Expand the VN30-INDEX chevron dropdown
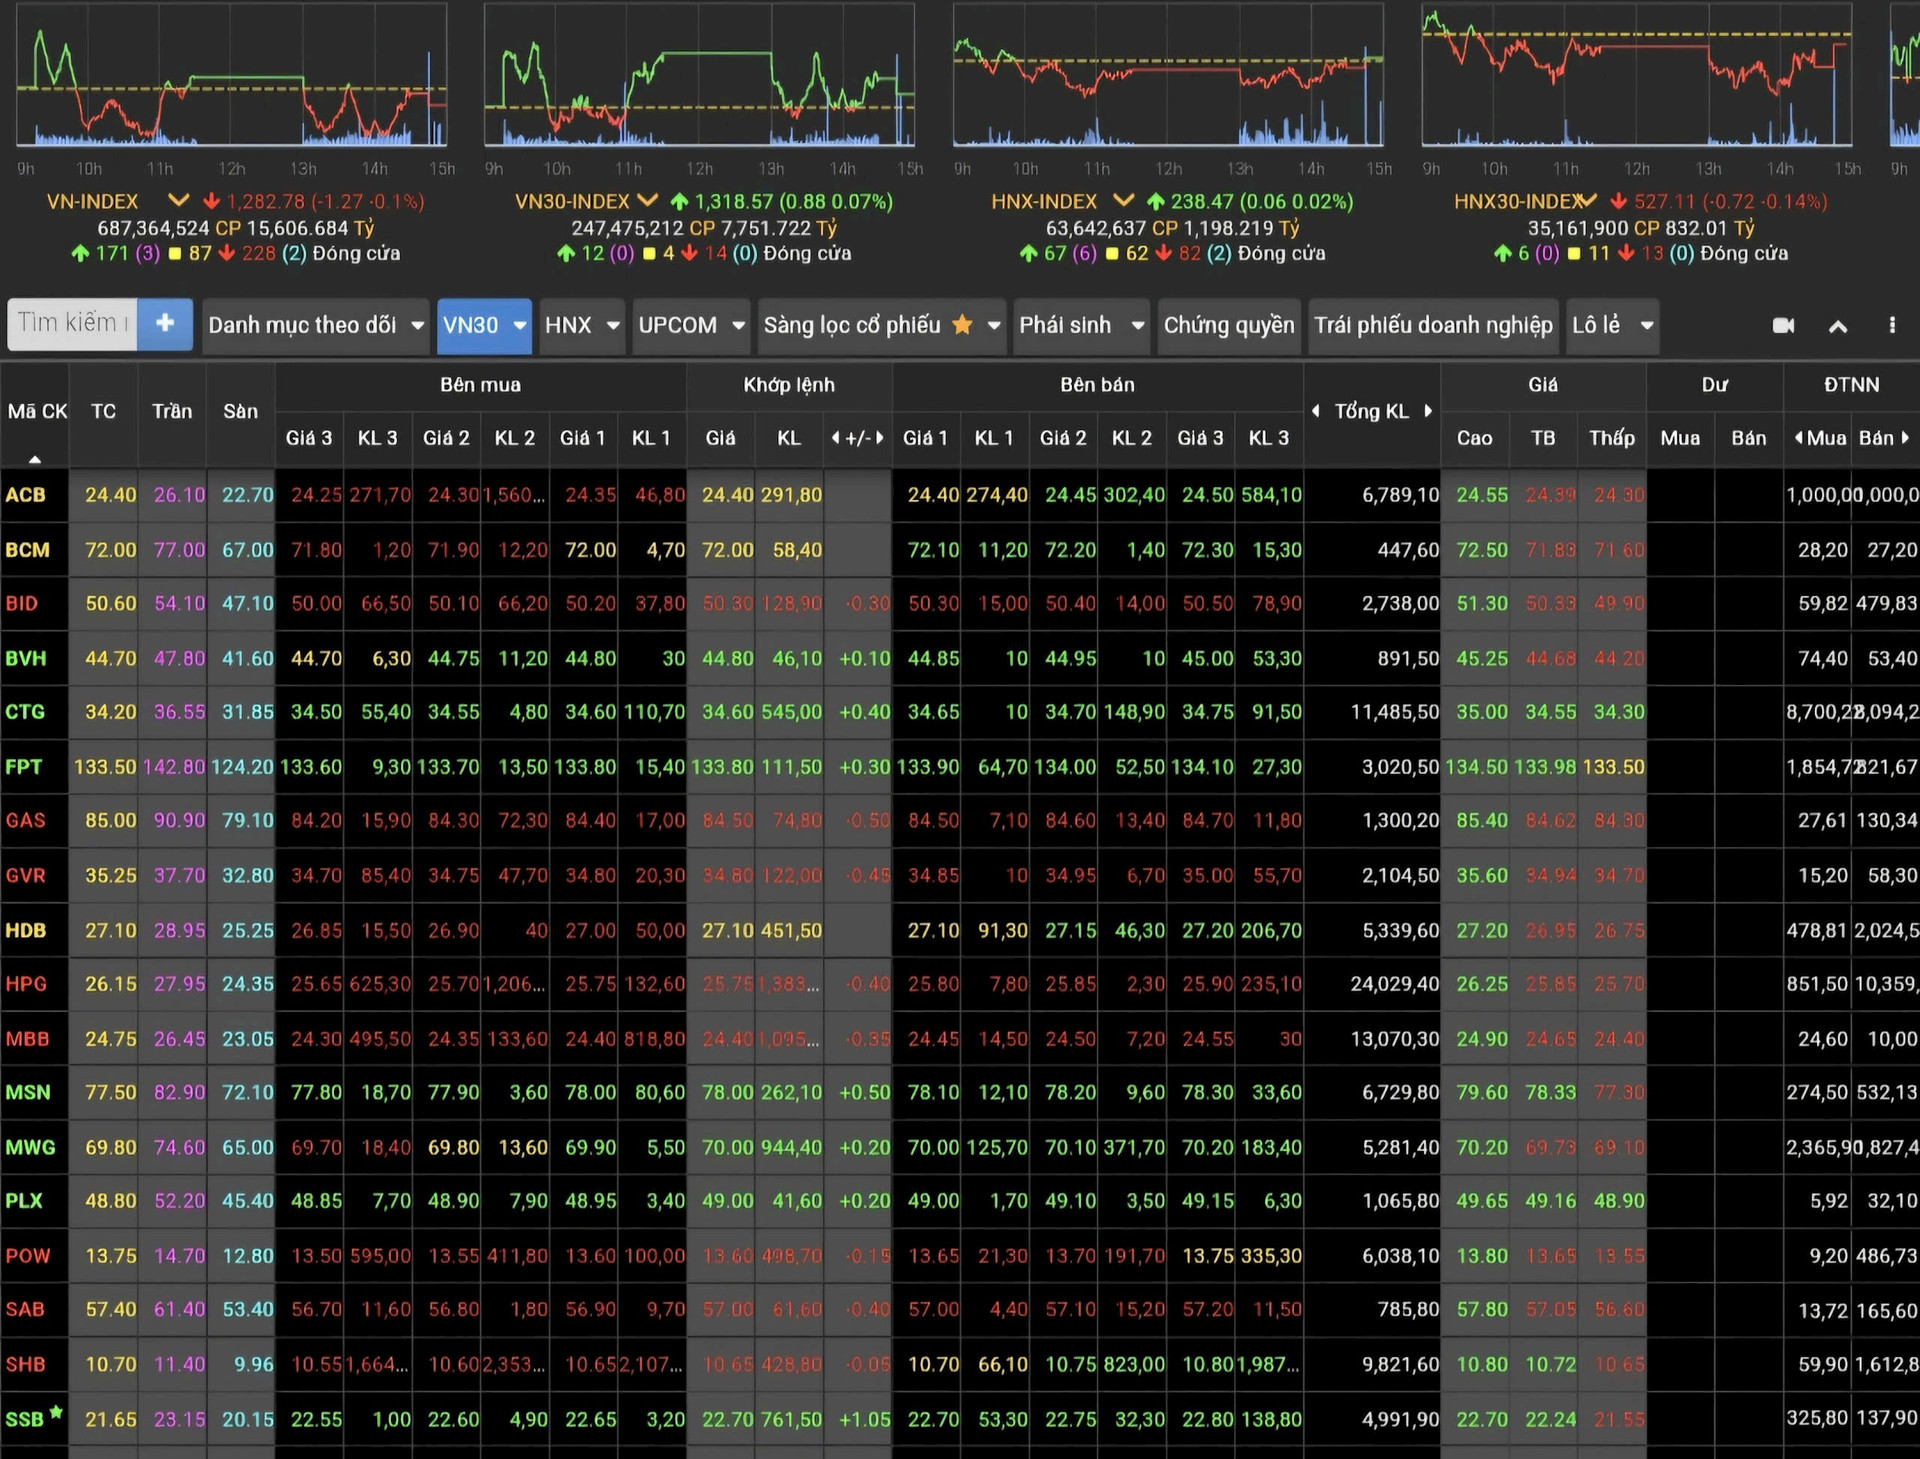The width and height of the screenshot is (1920, 1459). [648, 201]
